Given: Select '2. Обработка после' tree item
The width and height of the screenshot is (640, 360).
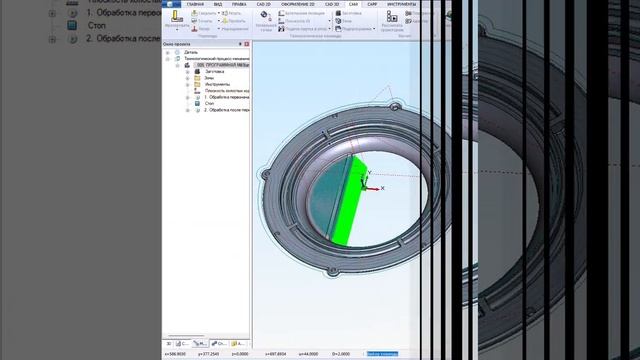Looking at the screenshot, I should [x=227, y=110].
